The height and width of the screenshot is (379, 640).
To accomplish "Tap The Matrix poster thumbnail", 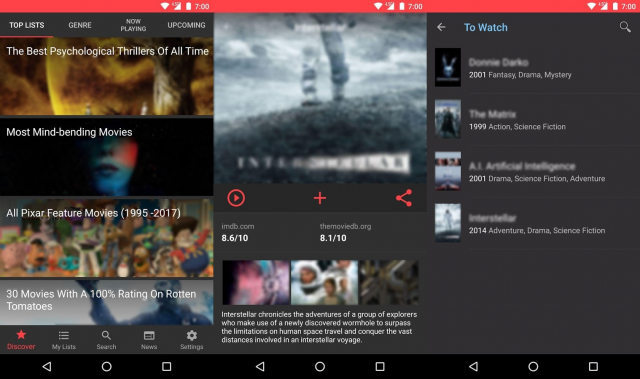I will click(448, 119).
